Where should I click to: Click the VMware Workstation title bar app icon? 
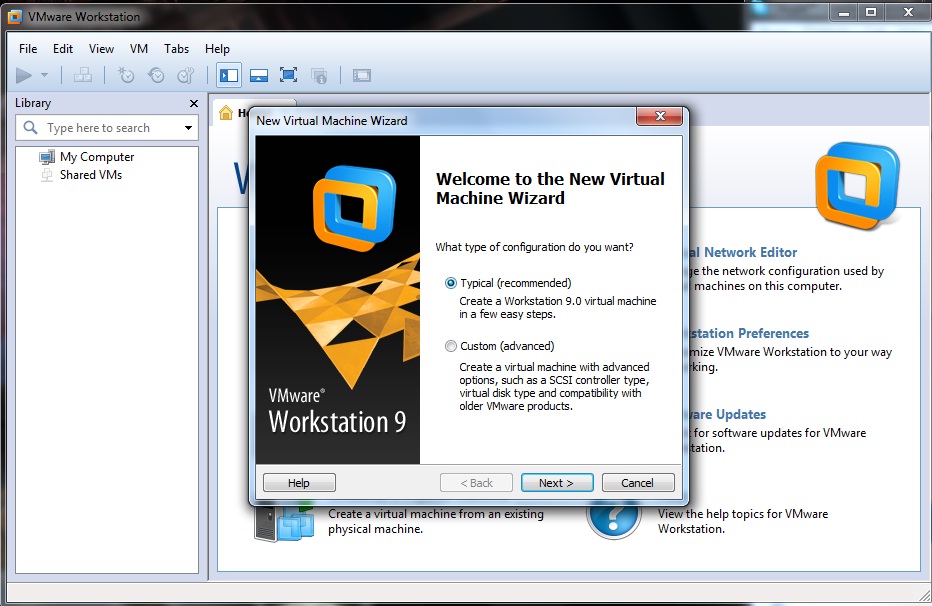(15, 17)
